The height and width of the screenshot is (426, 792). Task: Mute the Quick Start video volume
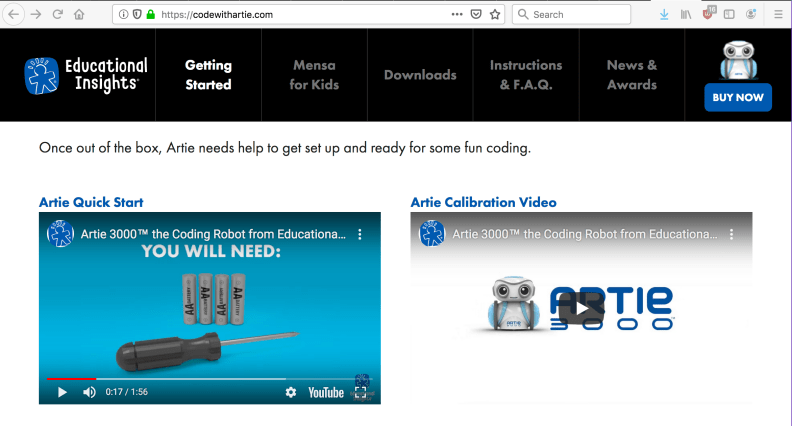tap(89, 392)
